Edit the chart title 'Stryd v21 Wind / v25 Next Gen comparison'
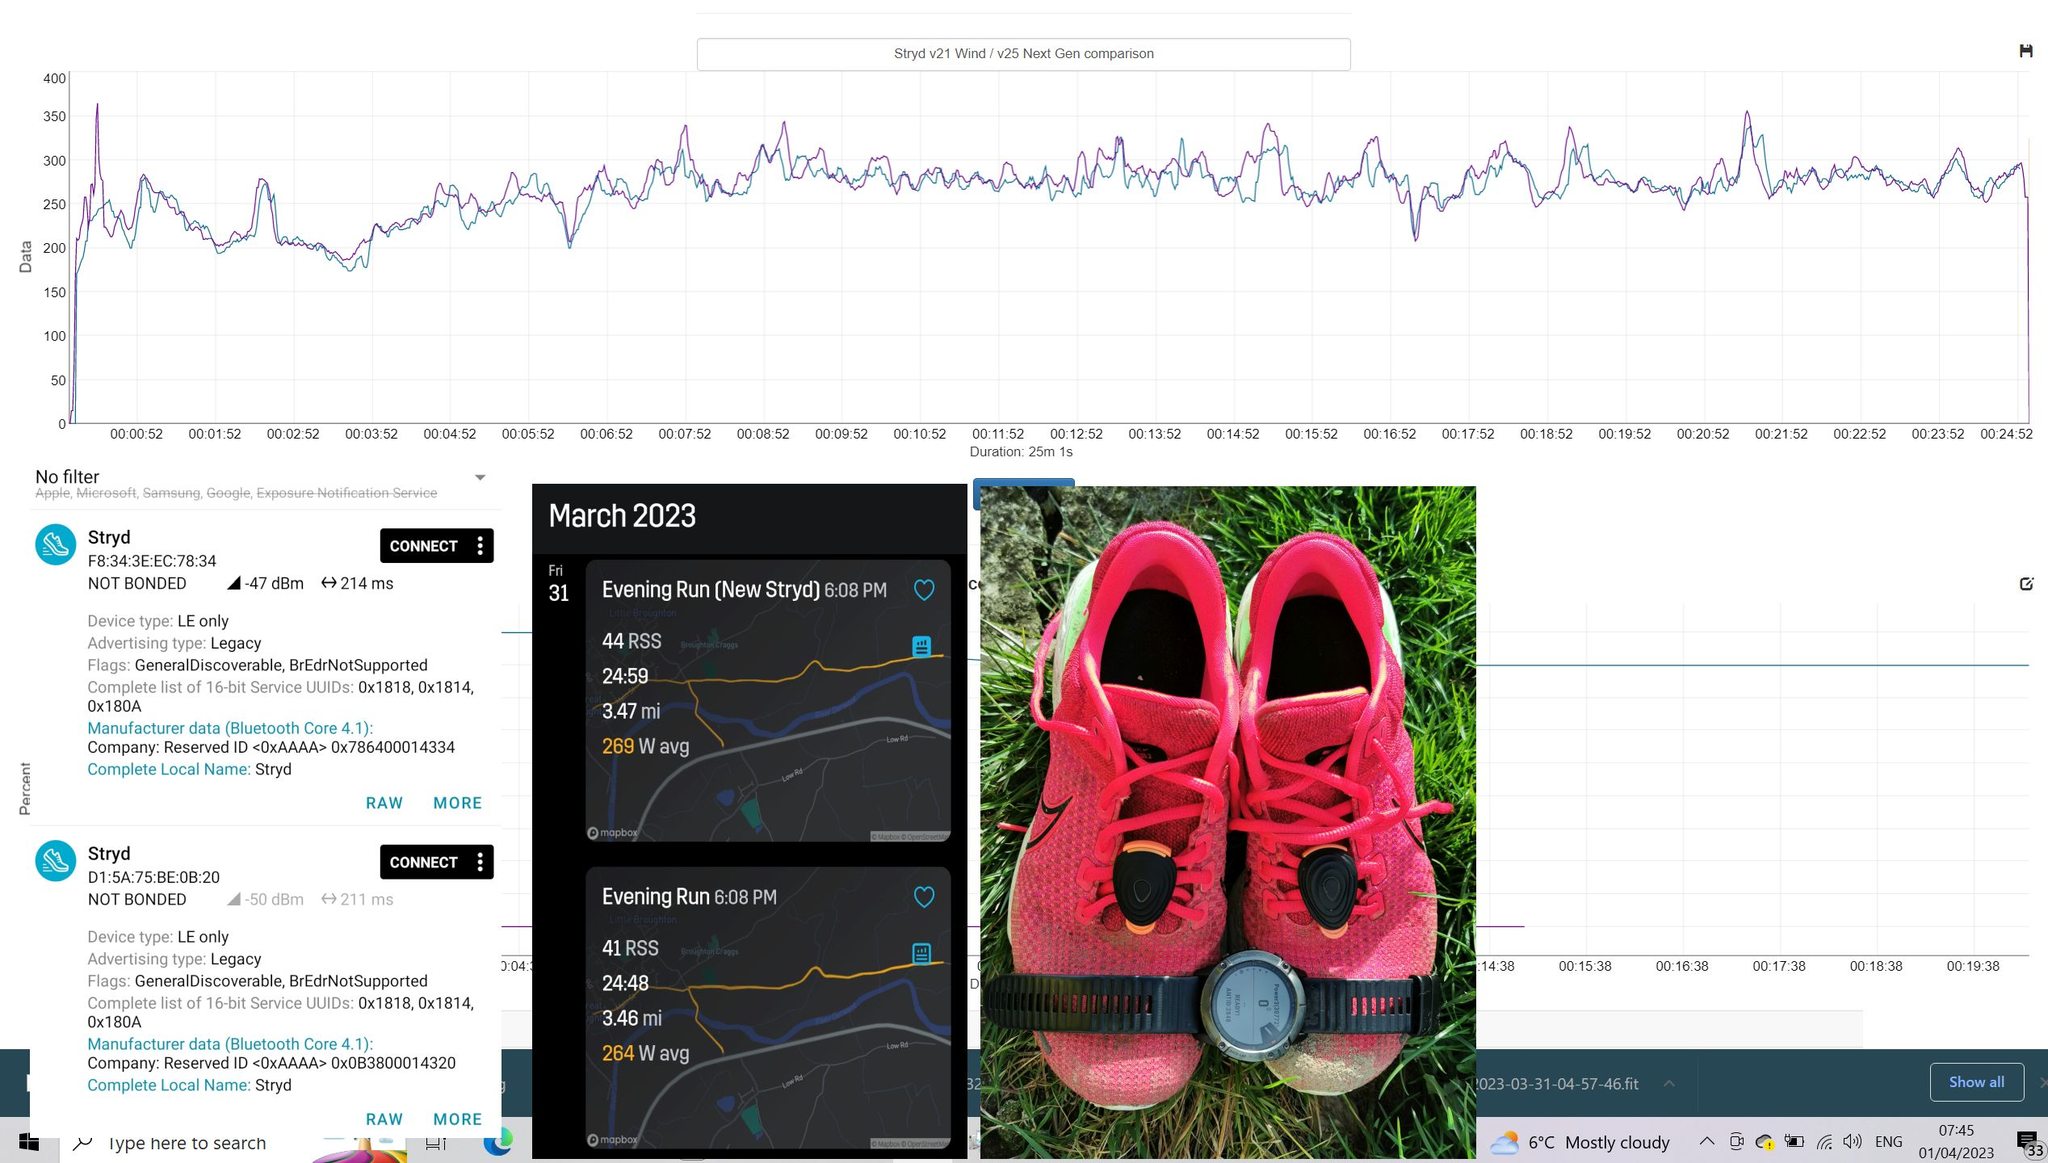 pyautogui.click(x=1023, y=54)
